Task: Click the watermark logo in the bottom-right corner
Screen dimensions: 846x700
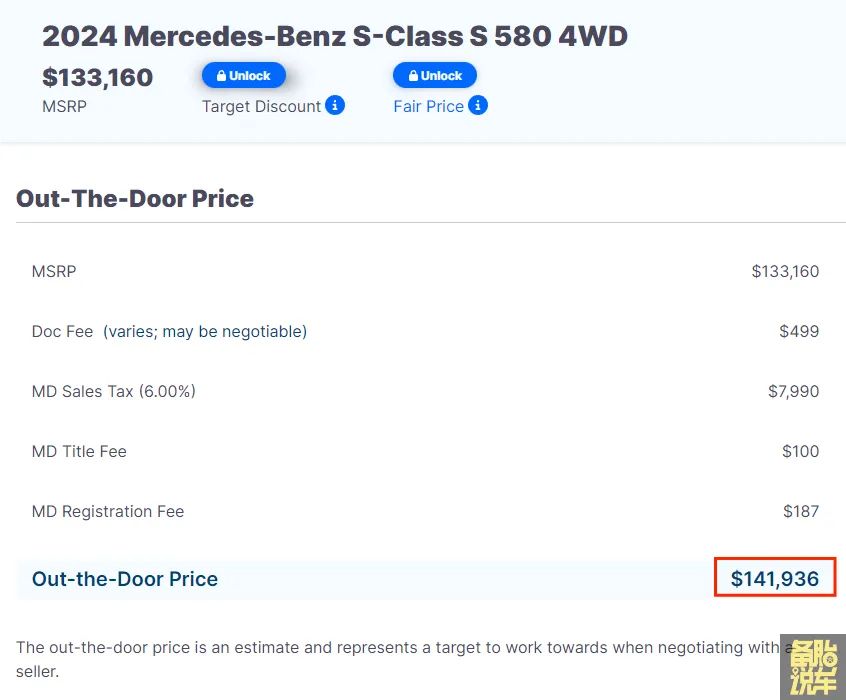Action: (813, 666)
